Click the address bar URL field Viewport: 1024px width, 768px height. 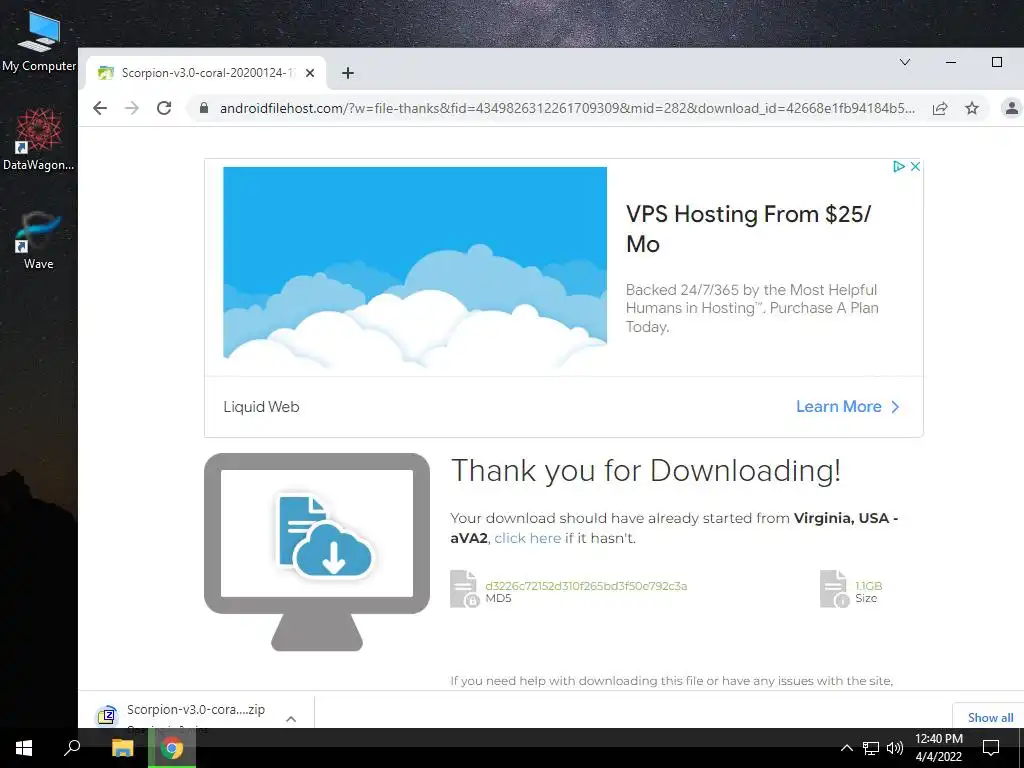tap(567, 108)
